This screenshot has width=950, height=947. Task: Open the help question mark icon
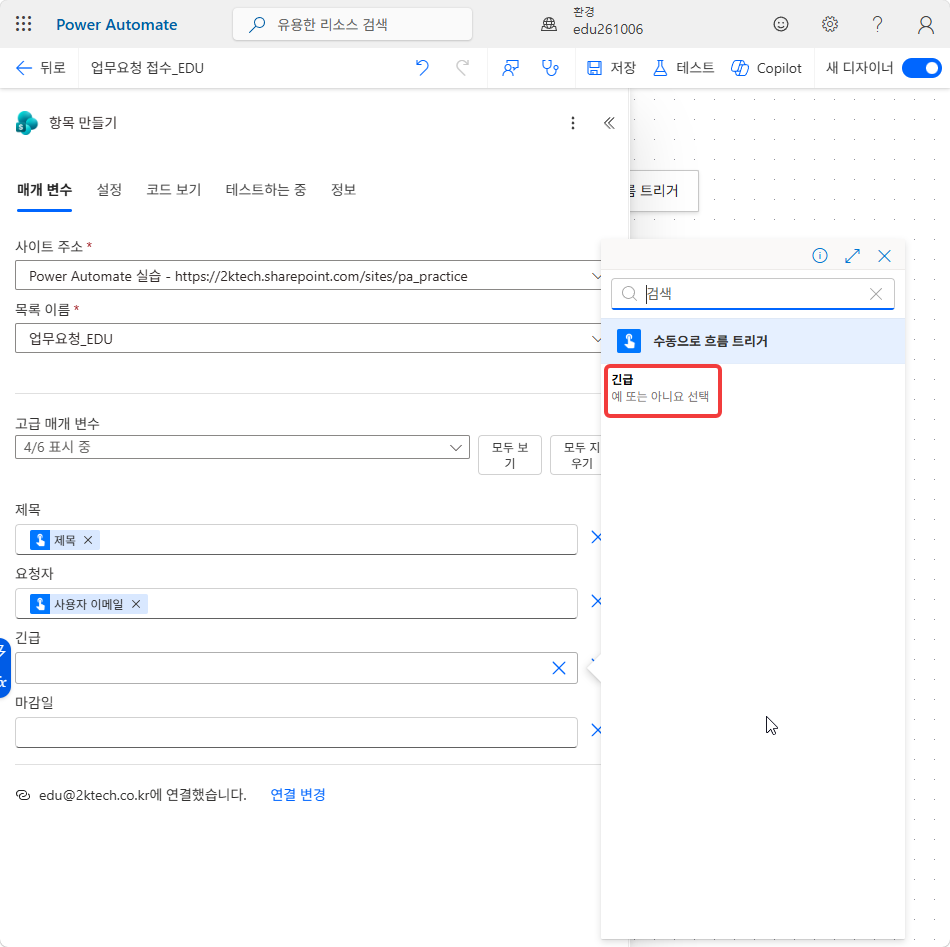877,24
